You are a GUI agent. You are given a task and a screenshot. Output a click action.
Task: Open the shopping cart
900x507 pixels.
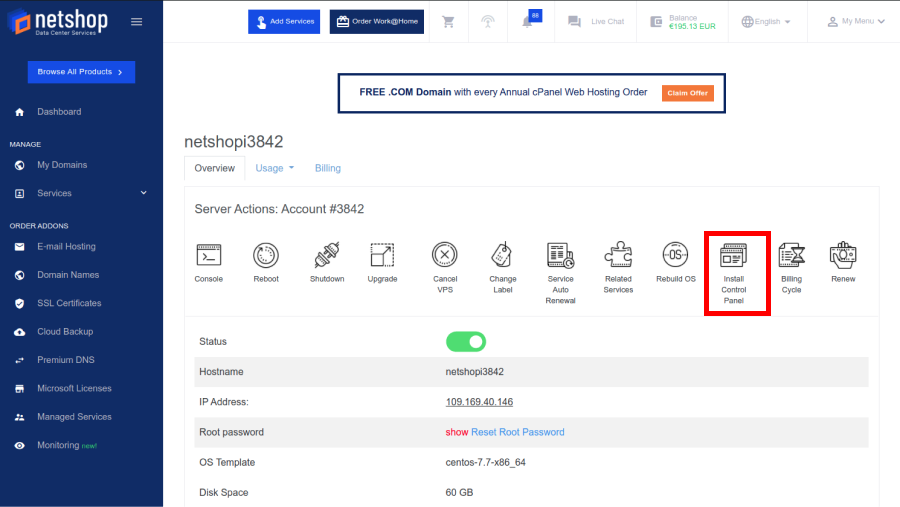tap(448, 22)
